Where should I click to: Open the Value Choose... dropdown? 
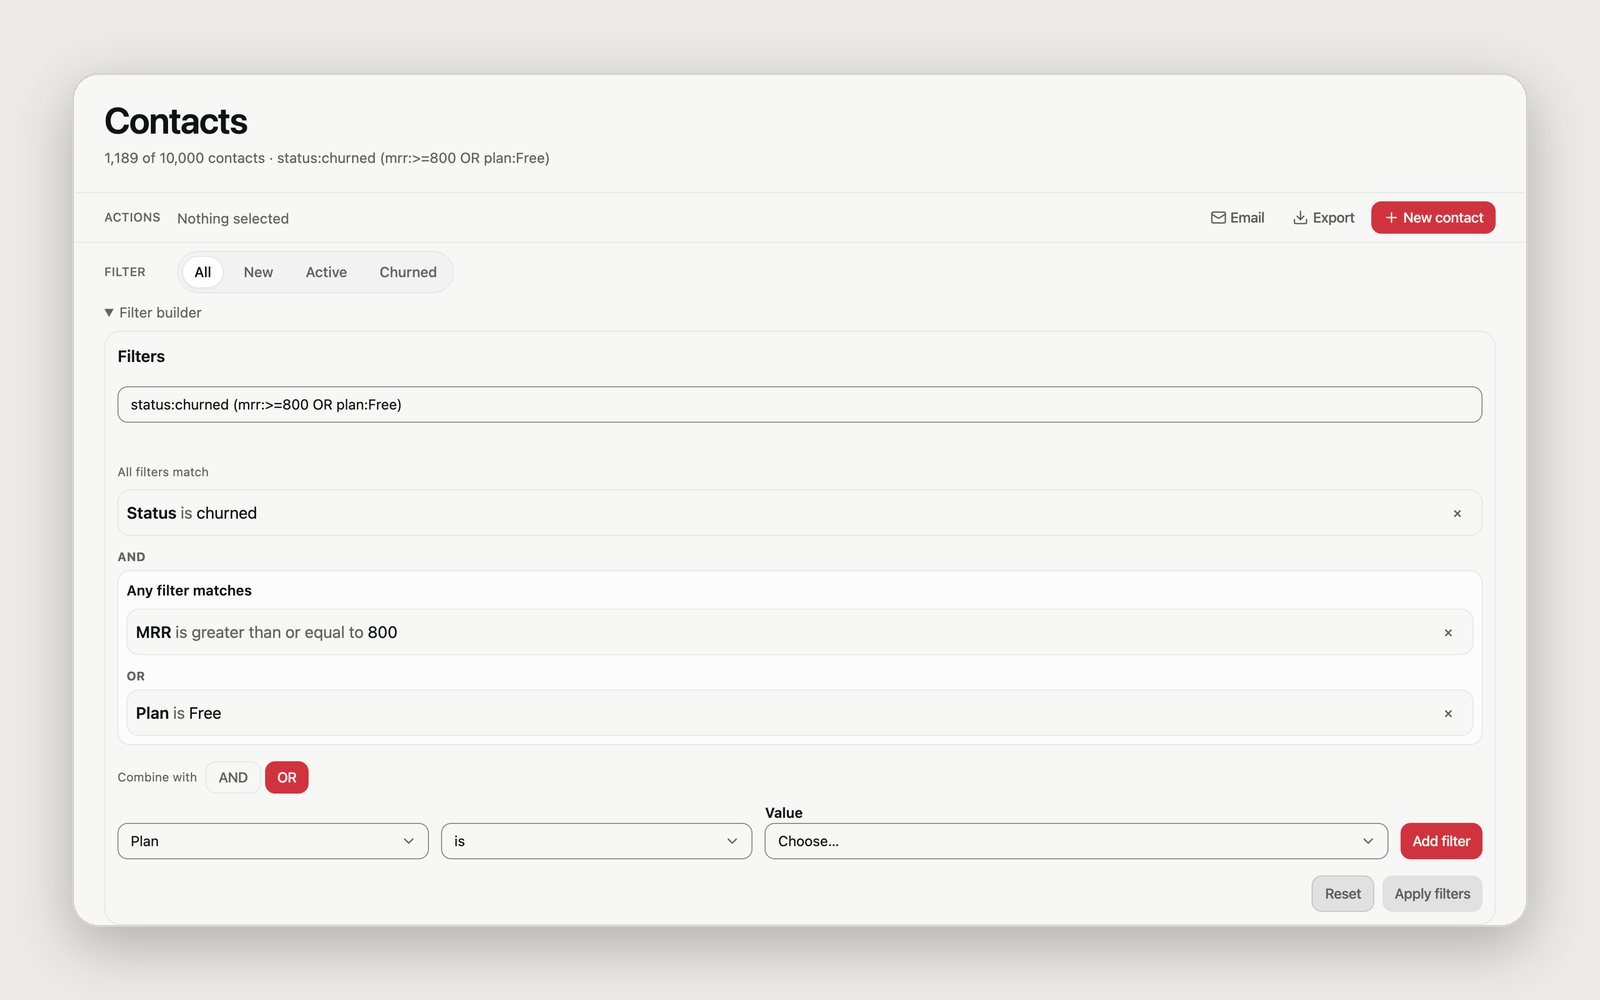click(x=1076, y=841)
